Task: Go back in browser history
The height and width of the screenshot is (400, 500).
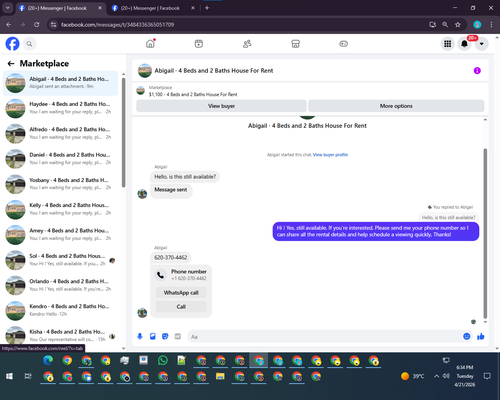Action: (x=9, y=25)
